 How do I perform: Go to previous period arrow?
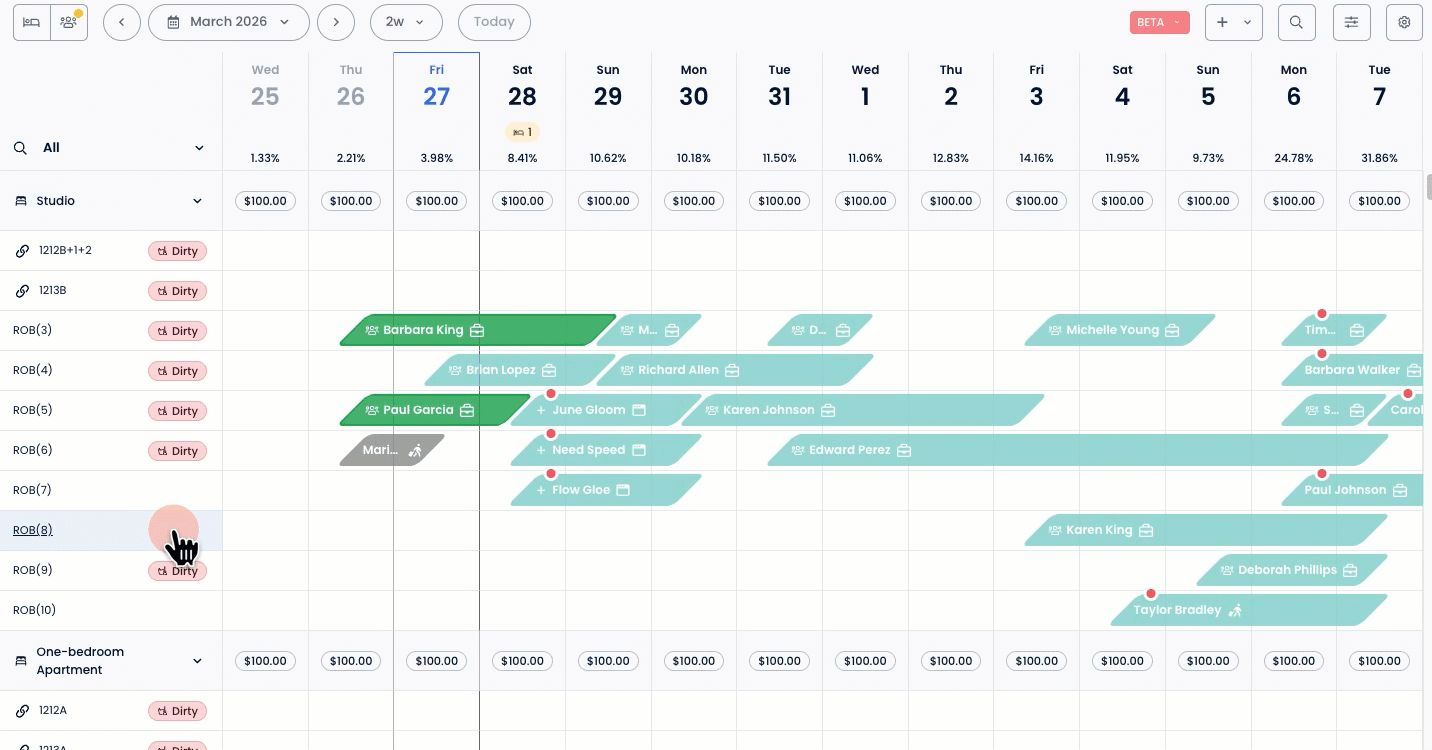[x=121, y=22]
